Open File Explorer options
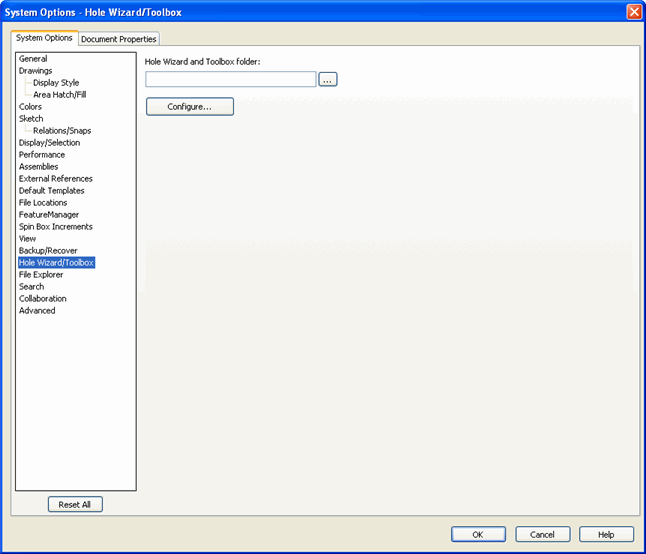The width and height of the screenshot is (646, 554). coord(41,274)
